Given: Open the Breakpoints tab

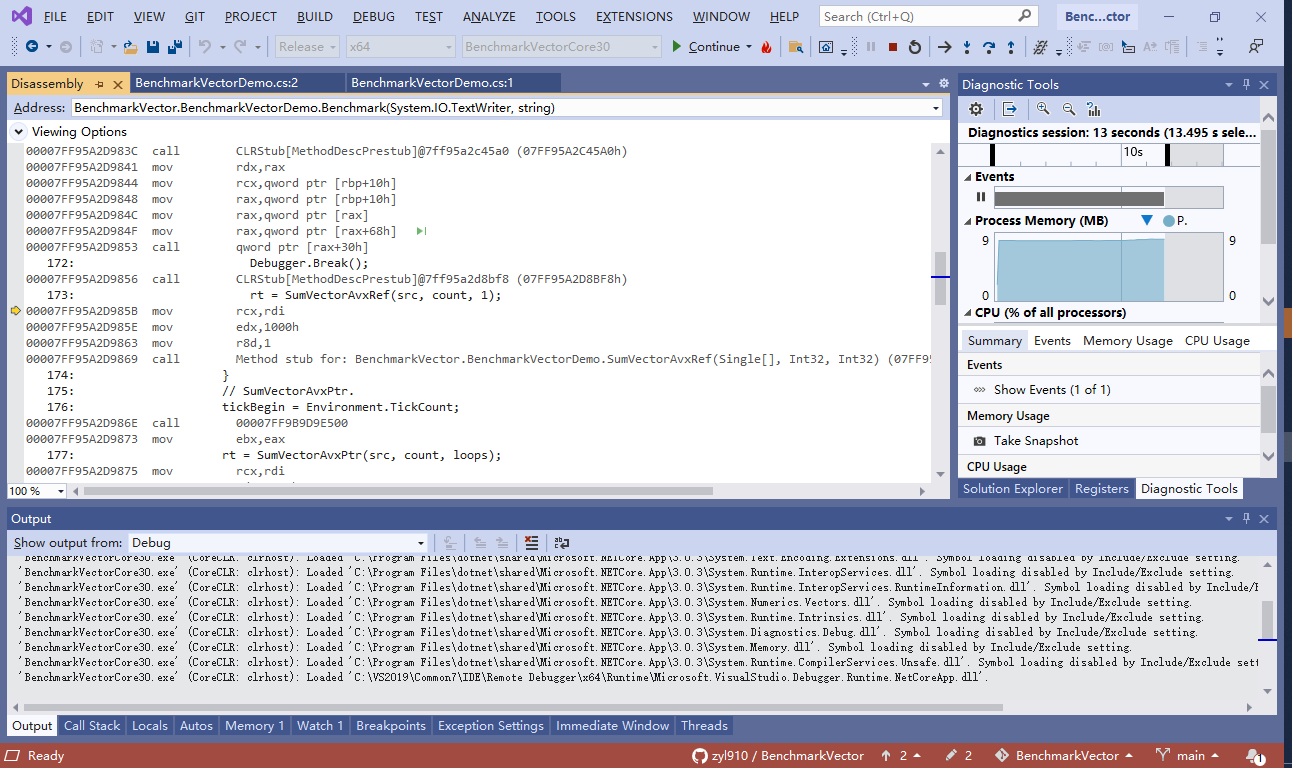Looking at the screenshot, I should pyautogui.click(x=391, y=726).
